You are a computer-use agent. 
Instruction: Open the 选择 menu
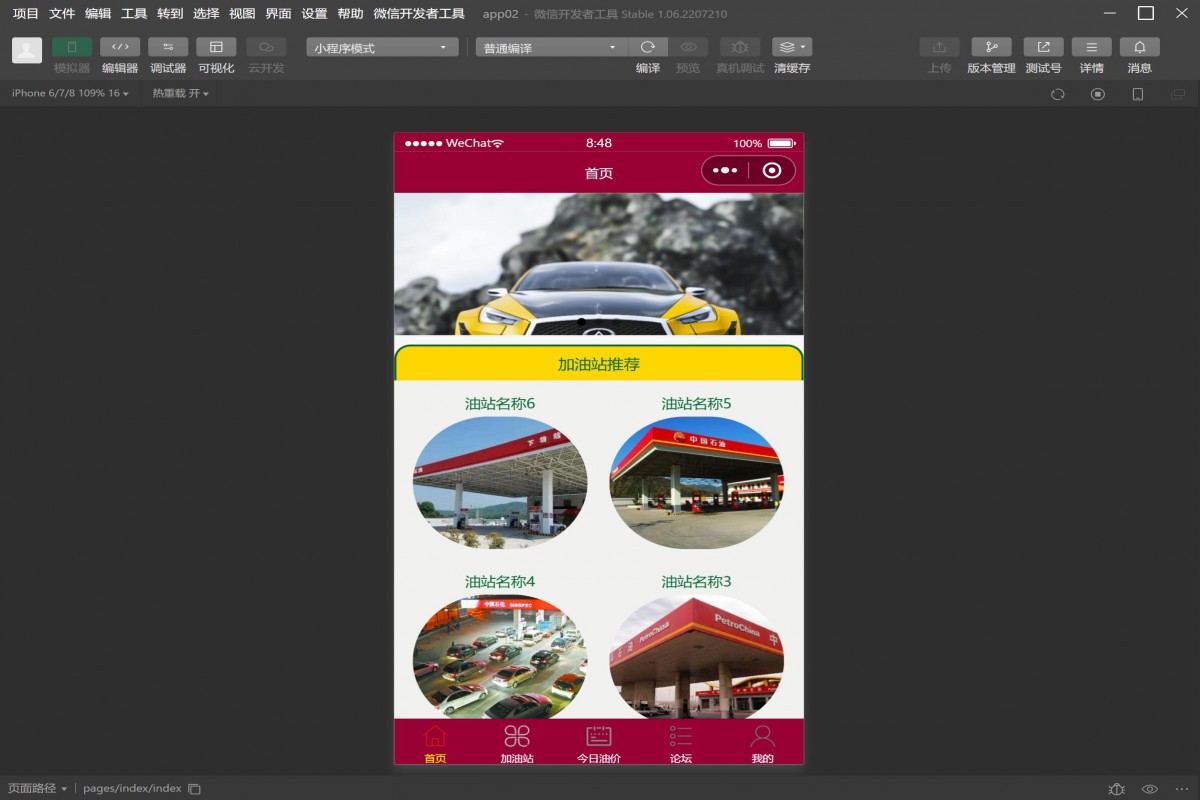(x=206, y=14)
